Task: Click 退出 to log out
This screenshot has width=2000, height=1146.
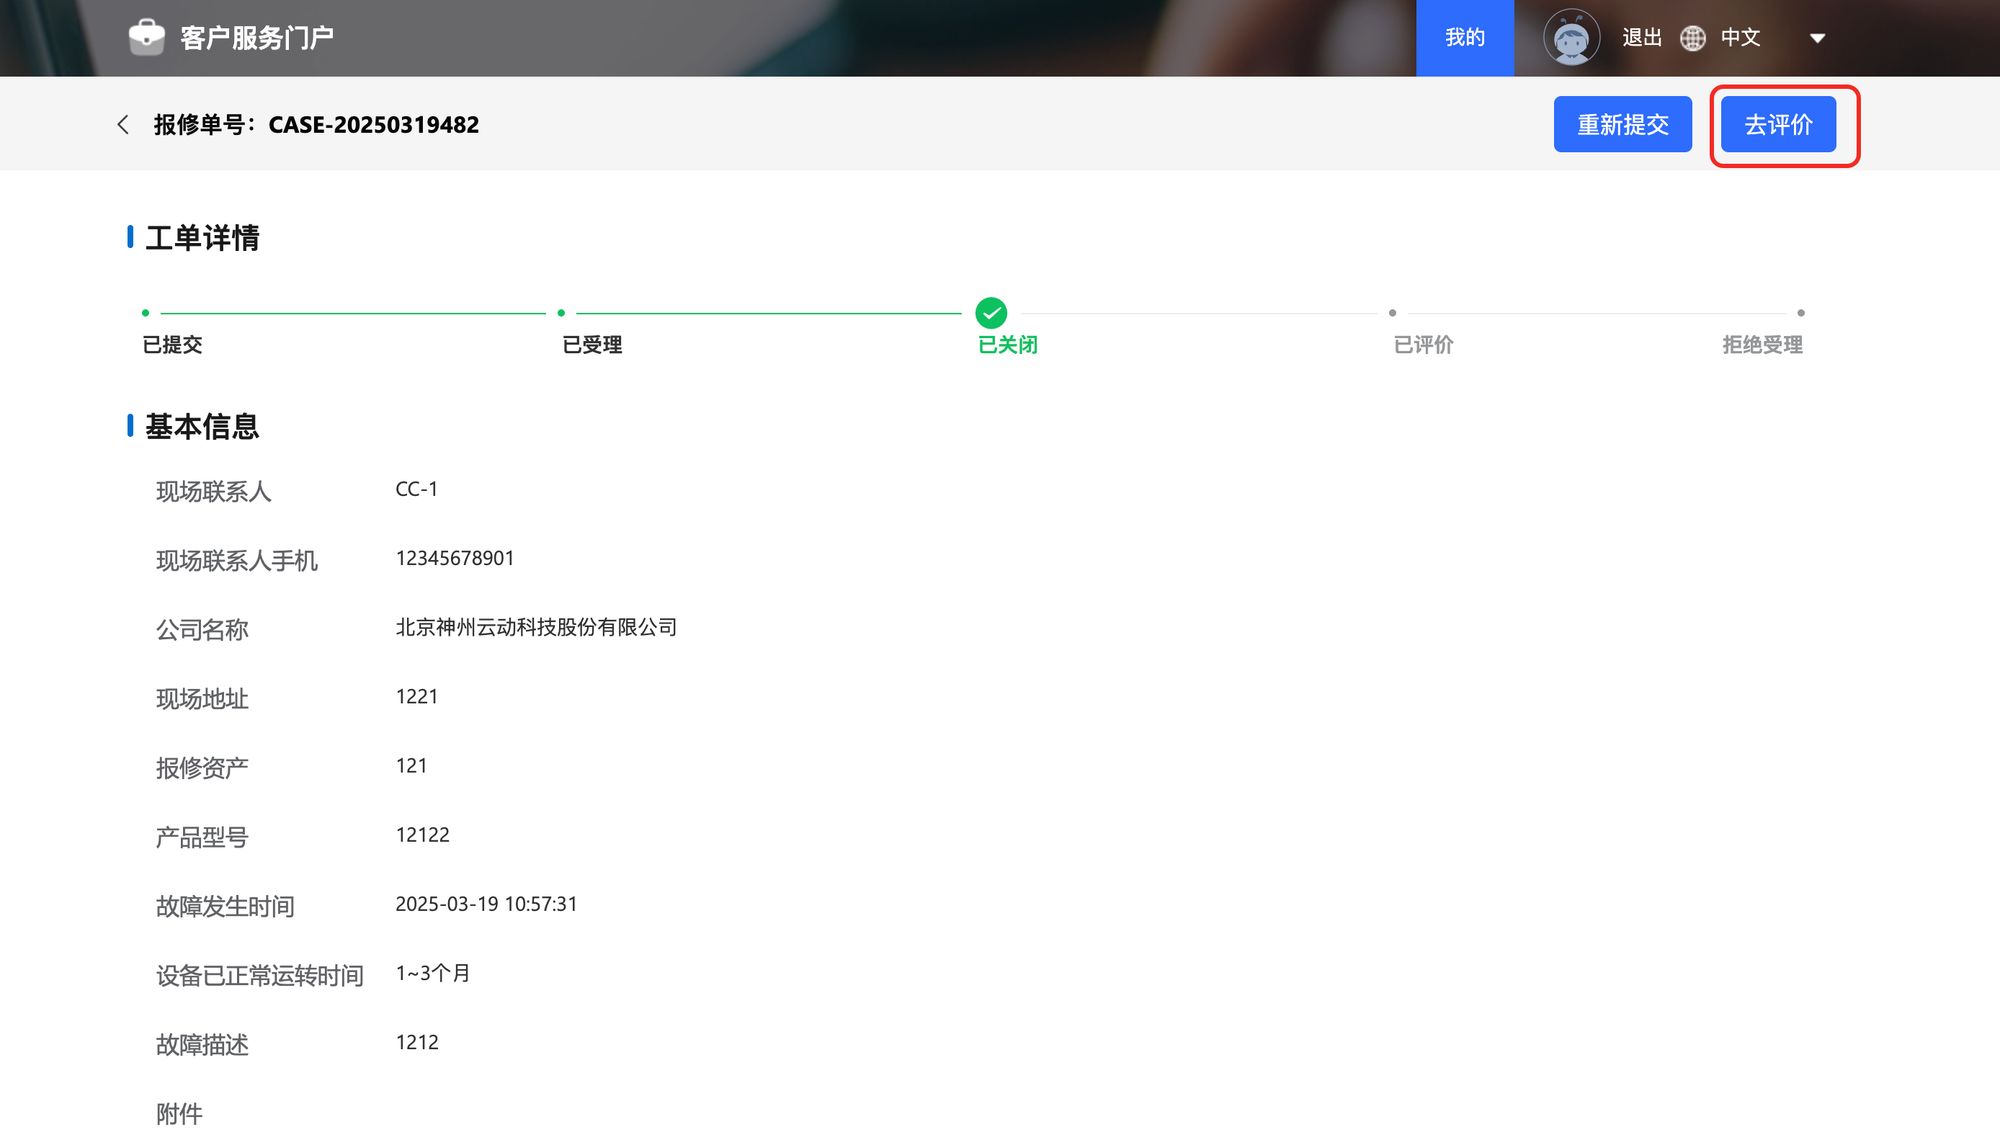Action: [1641, 38]
